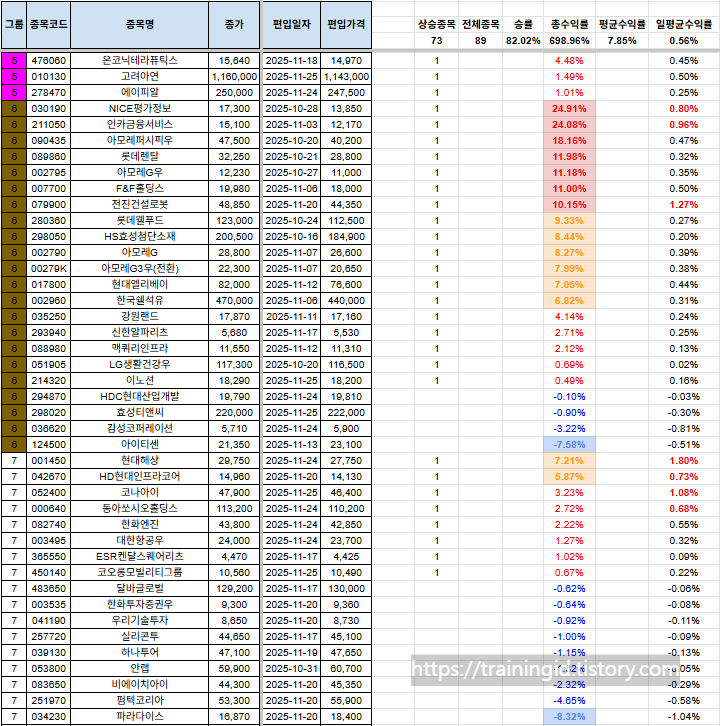720x726 pixels.
Task: Click stock name NICE평가정보
Action: pos(139,109)
